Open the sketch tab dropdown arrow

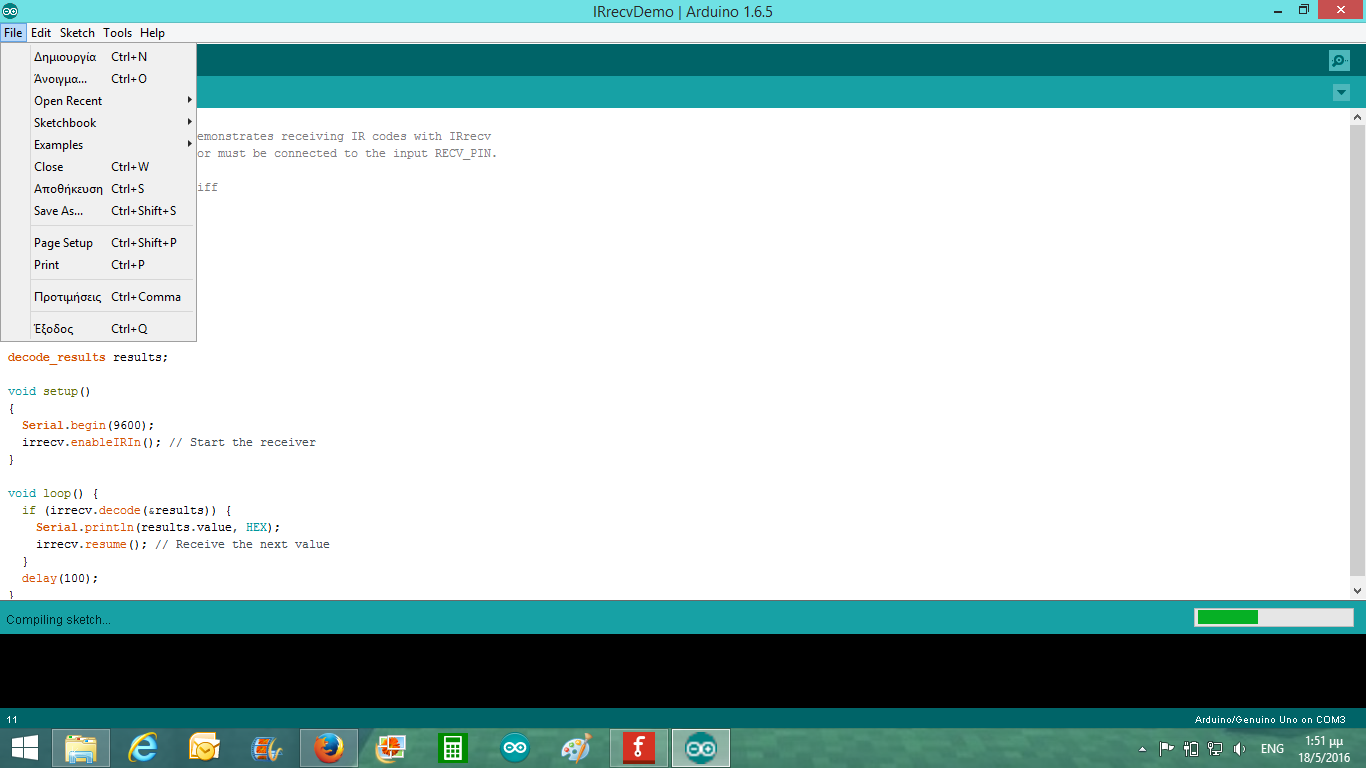click(x=1341, y=93)
